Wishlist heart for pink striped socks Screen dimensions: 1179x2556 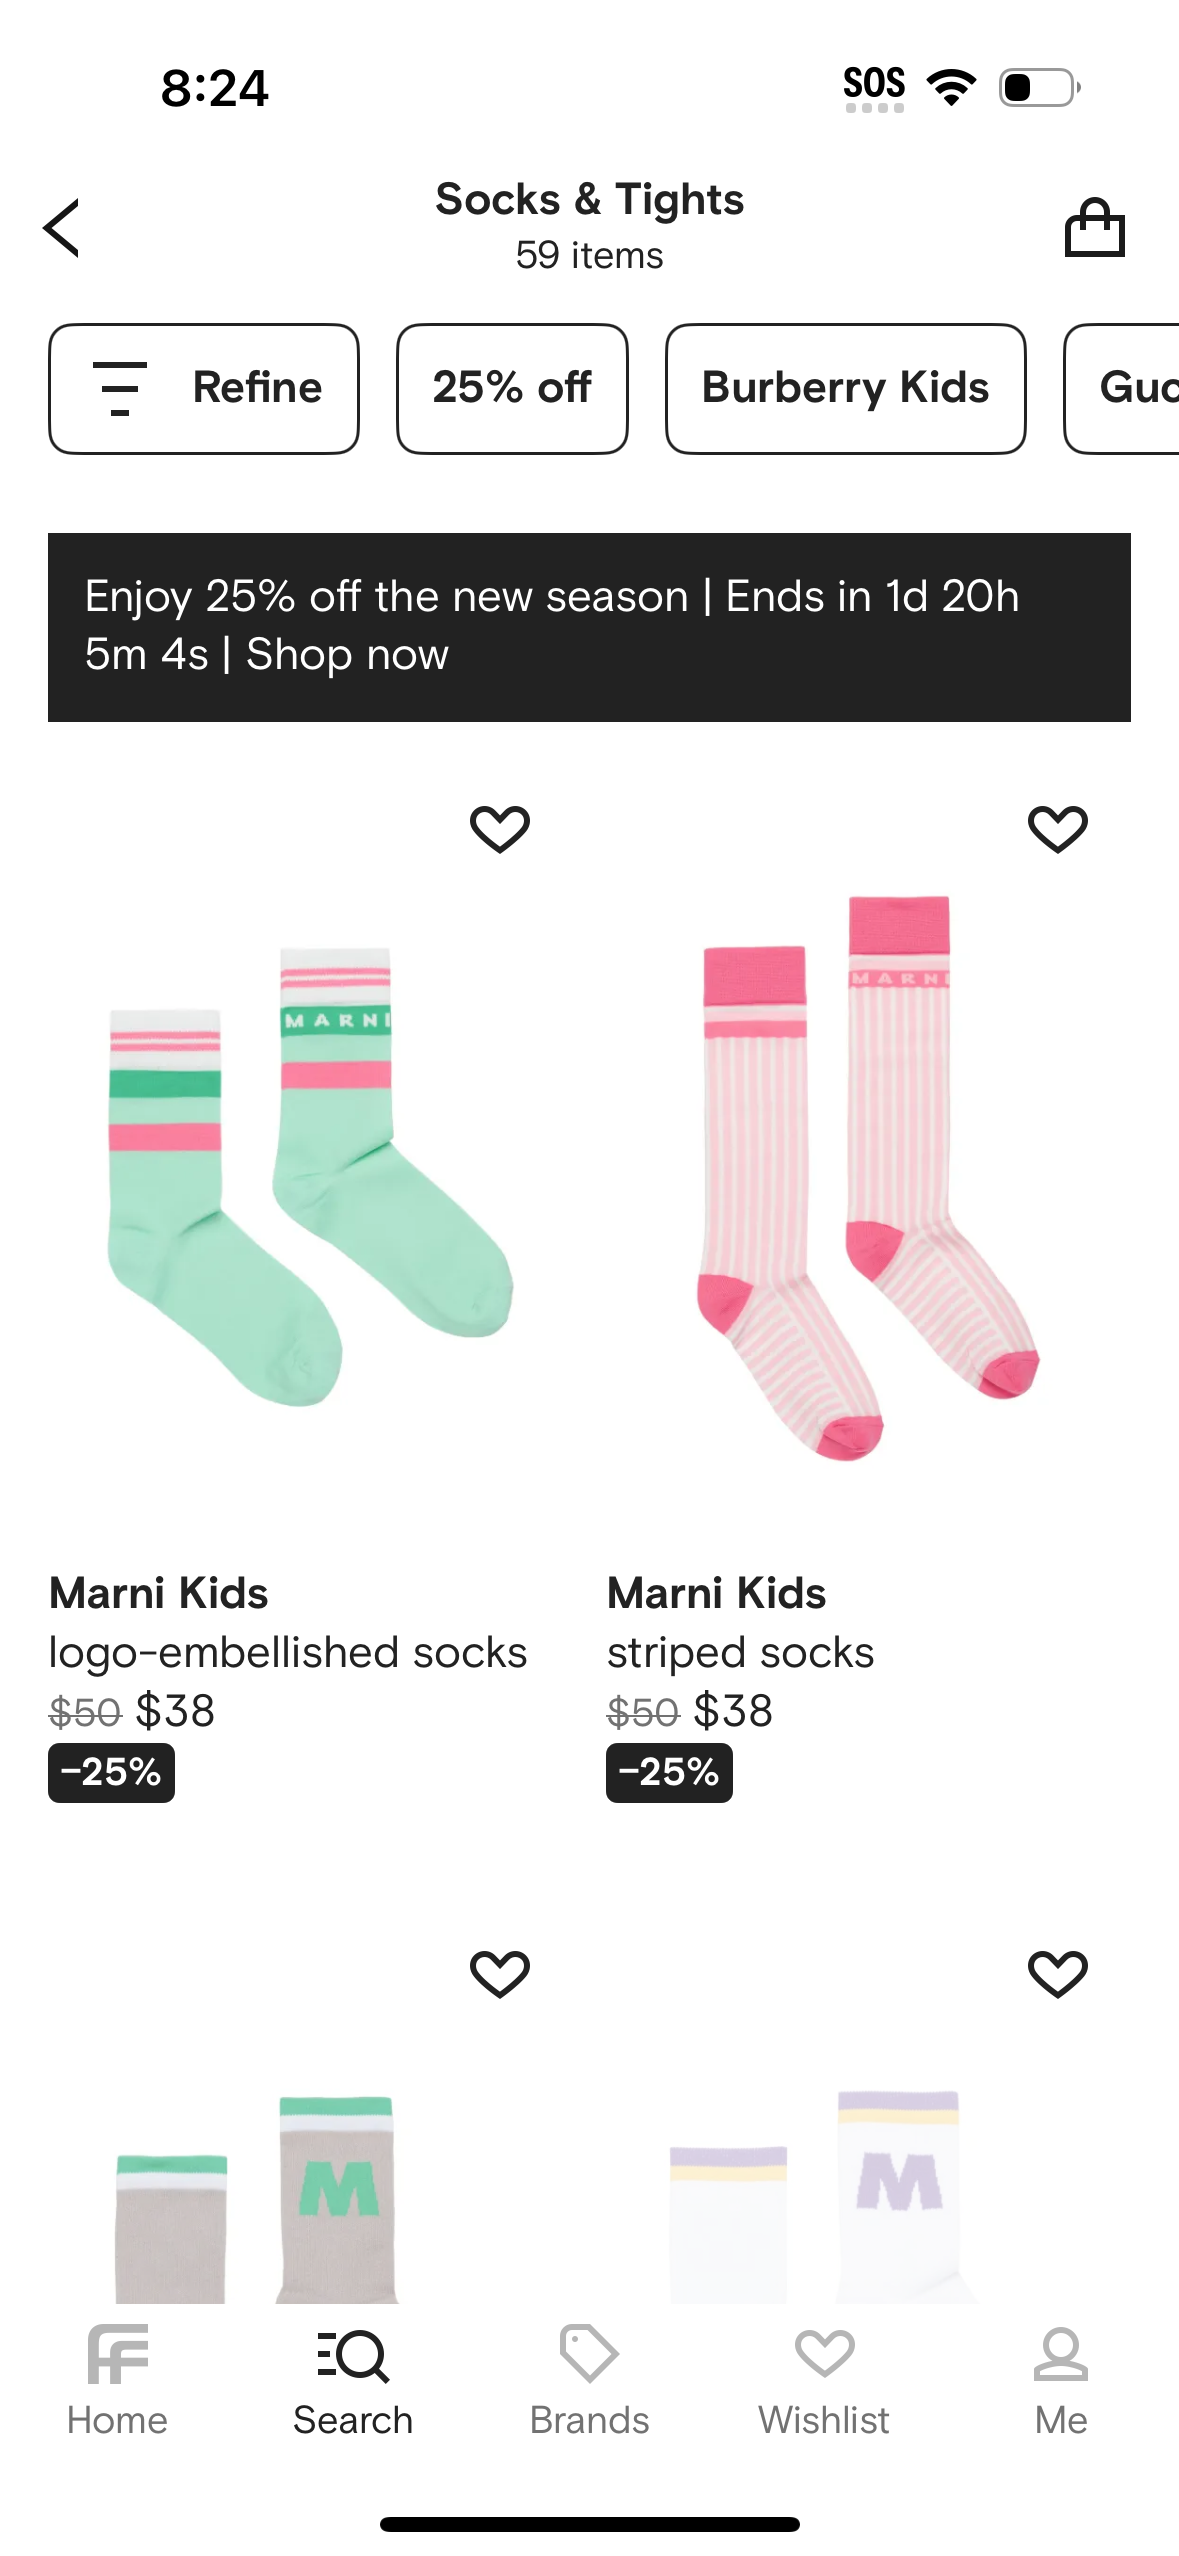click(1057, 829)
